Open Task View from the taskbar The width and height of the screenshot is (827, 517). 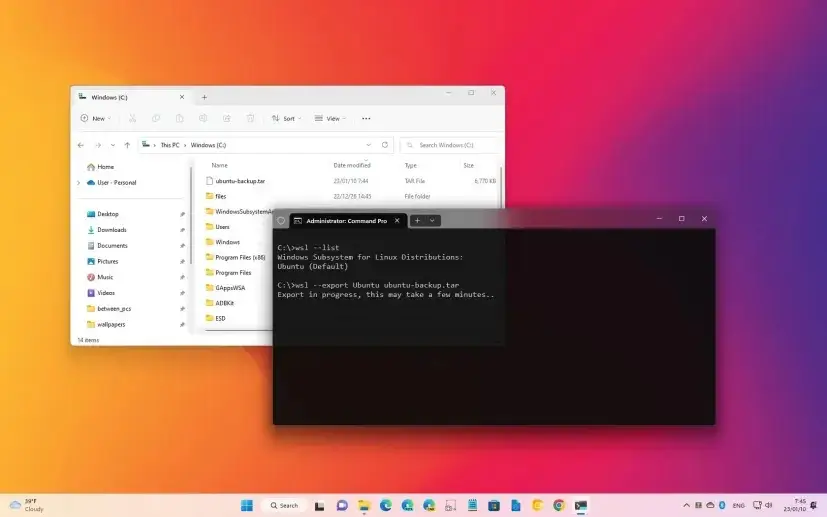coord(320,505)
